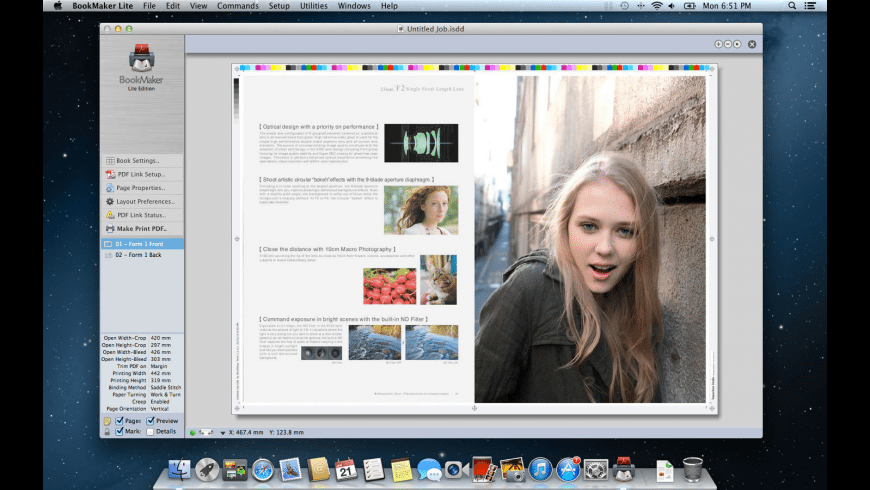The height and width of the screenshot is (490, 870).
Task: Click the zoom in circle button in preview header
Action: pyautogui.click(x=718, y=44)
